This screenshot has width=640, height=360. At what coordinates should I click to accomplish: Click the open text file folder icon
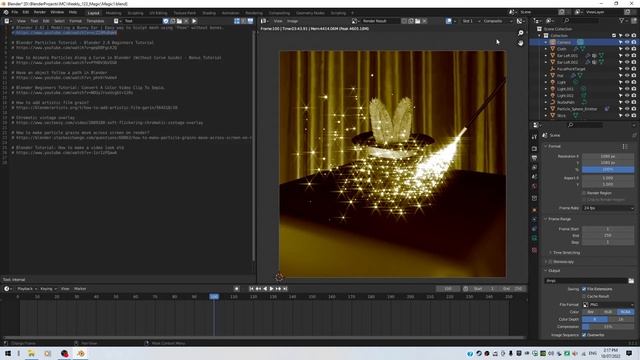(x=179, y=21)
